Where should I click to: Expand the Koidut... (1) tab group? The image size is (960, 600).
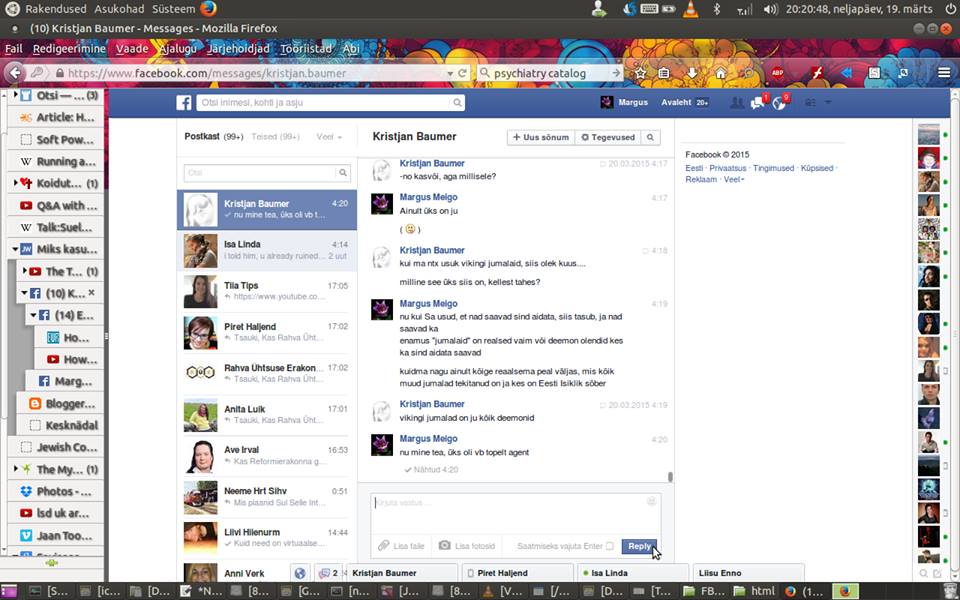point(15,182)
